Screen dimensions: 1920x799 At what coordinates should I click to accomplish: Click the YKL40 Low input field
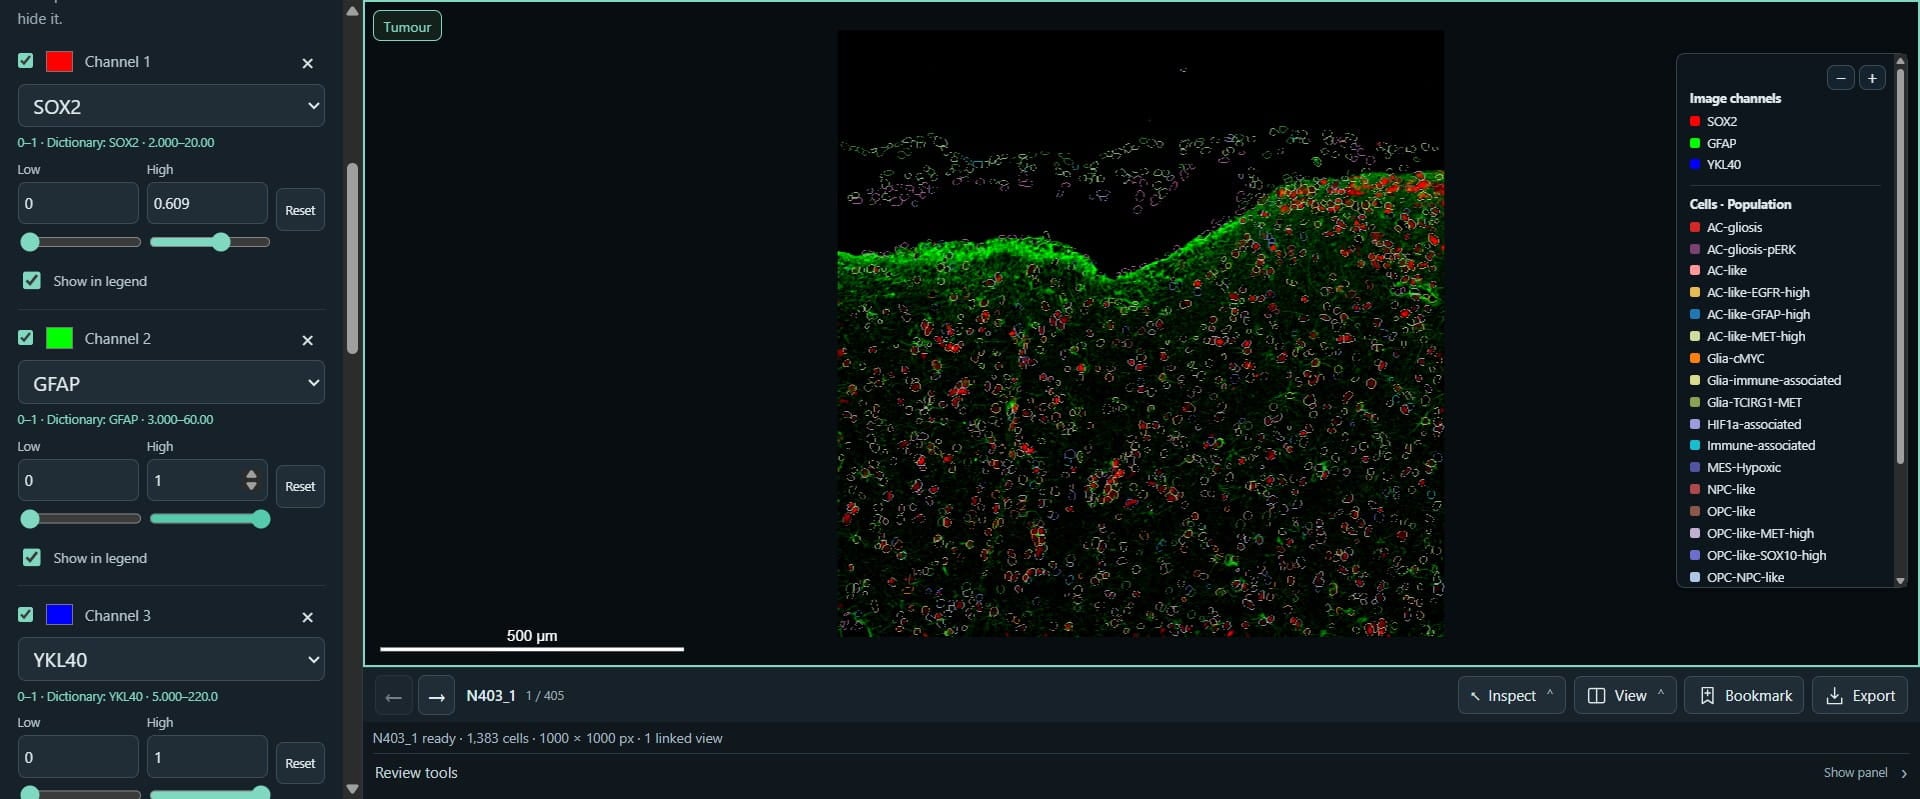point(78,757)
